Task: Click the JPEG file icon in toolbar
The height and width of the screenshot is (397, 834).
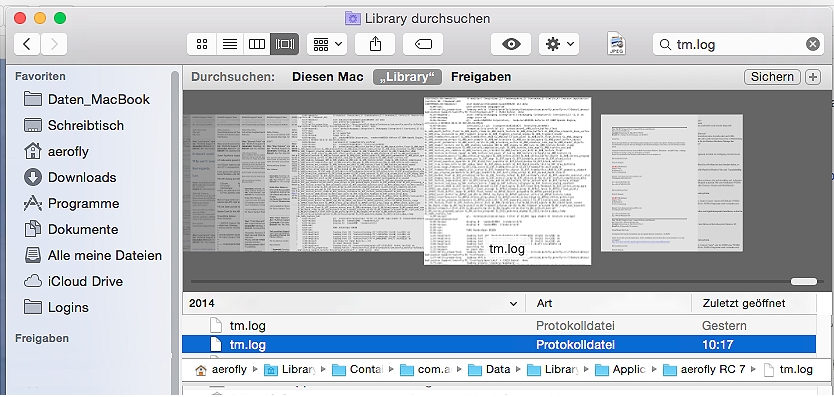Action: click(x=616, y=44)
